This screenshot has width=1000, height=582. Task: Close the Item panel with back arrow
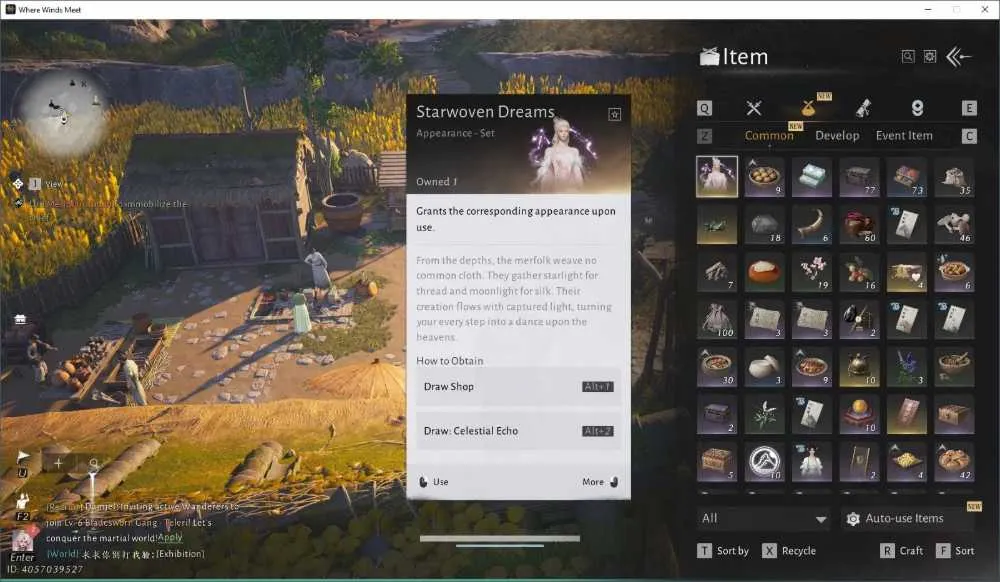point(959,57)
